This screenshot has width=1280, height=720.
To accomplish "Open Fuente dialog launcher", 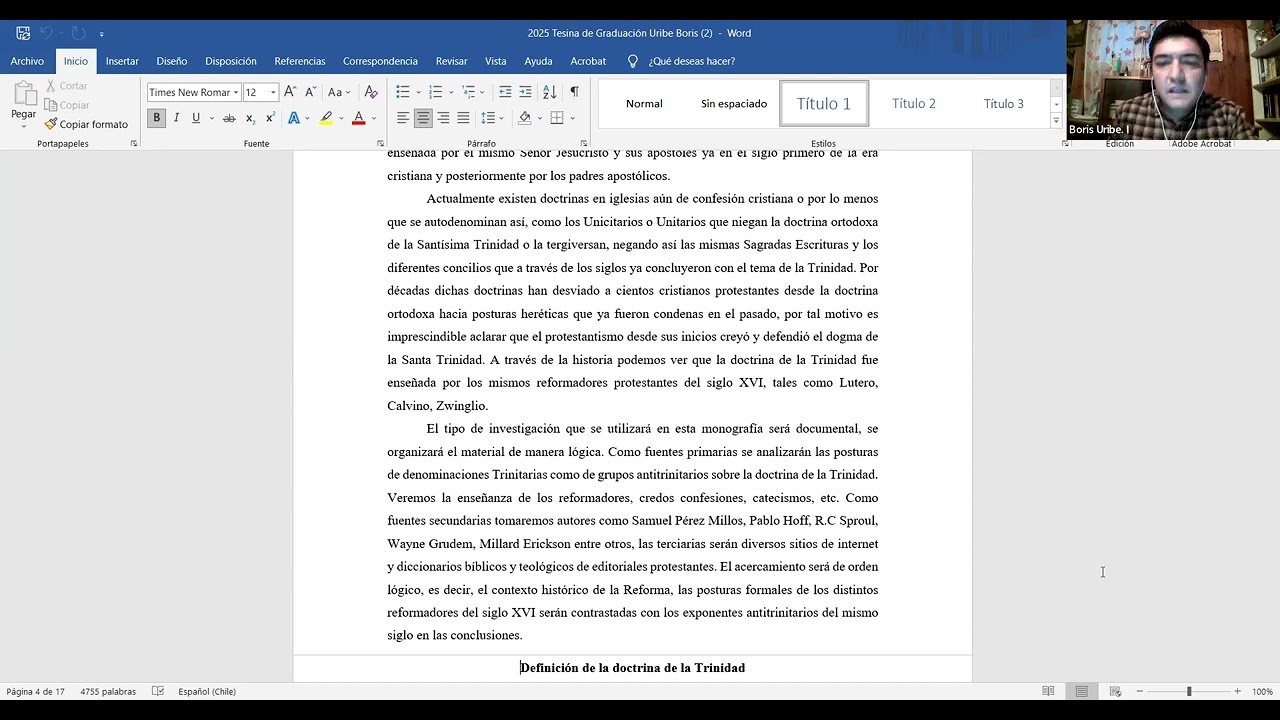I will coord(378,144).
